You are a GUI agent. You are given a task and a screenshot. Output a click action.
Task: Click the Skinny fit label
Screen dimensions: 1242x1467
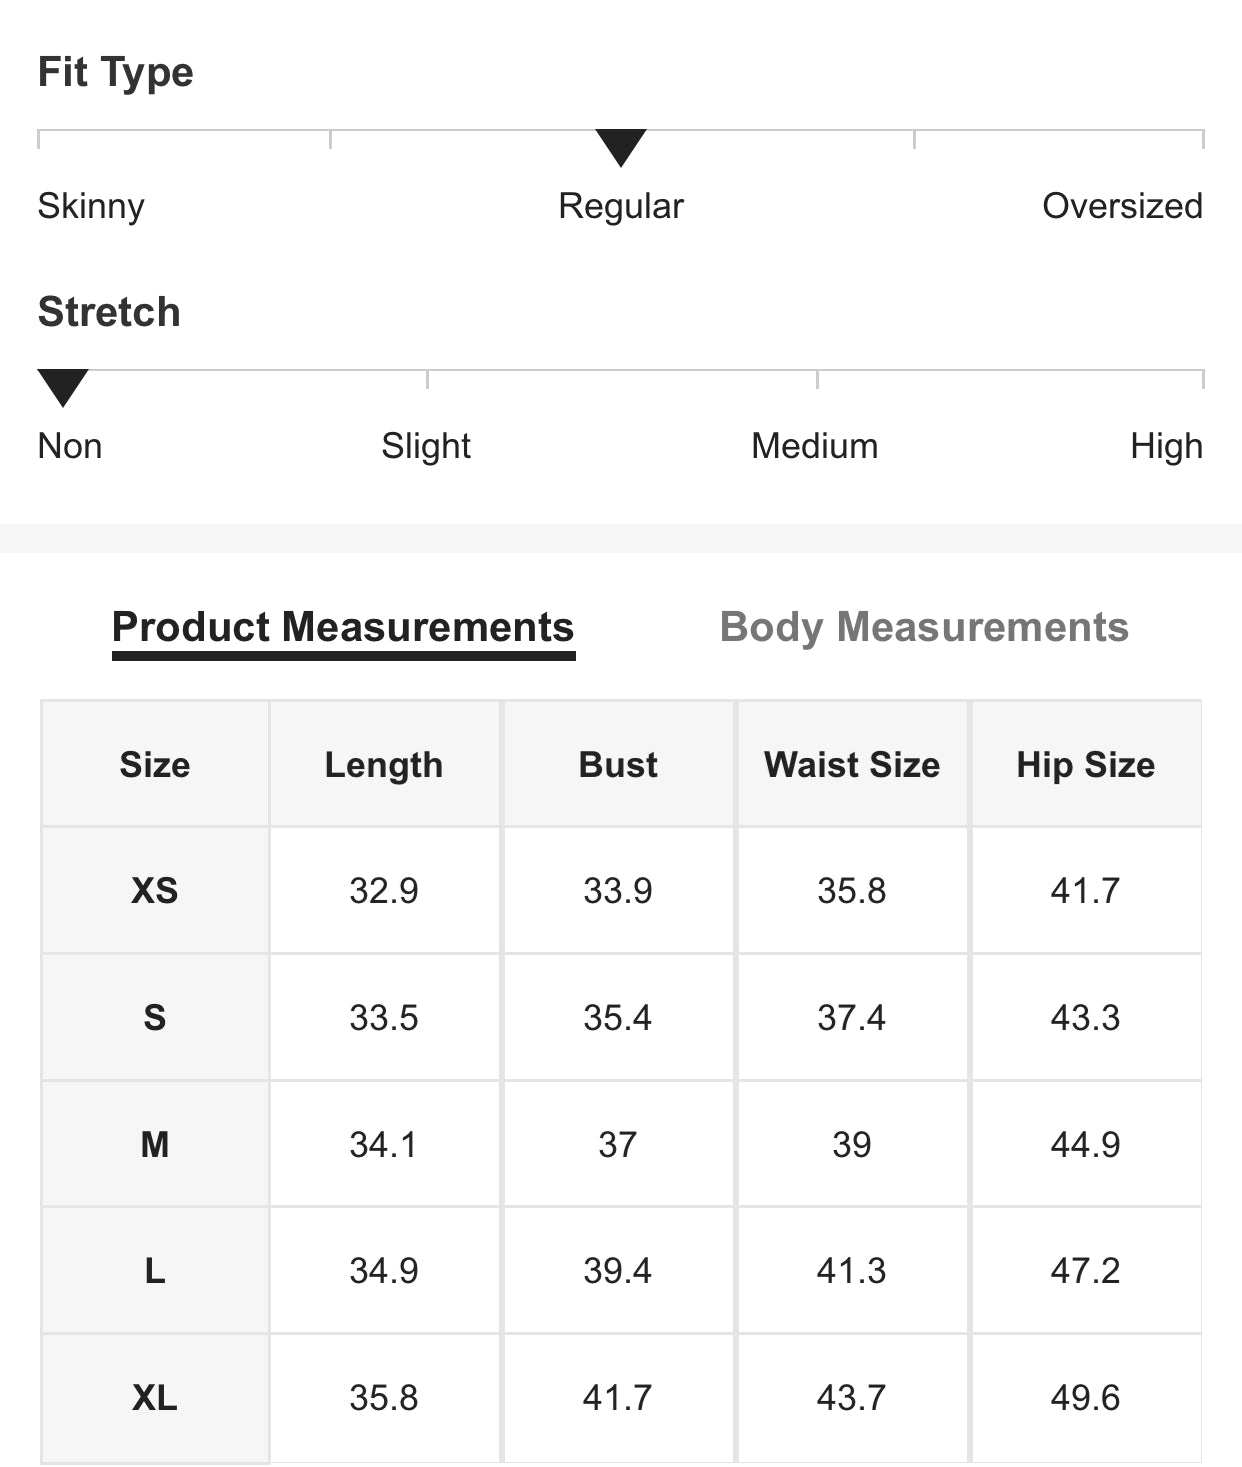tap(91, 206)
